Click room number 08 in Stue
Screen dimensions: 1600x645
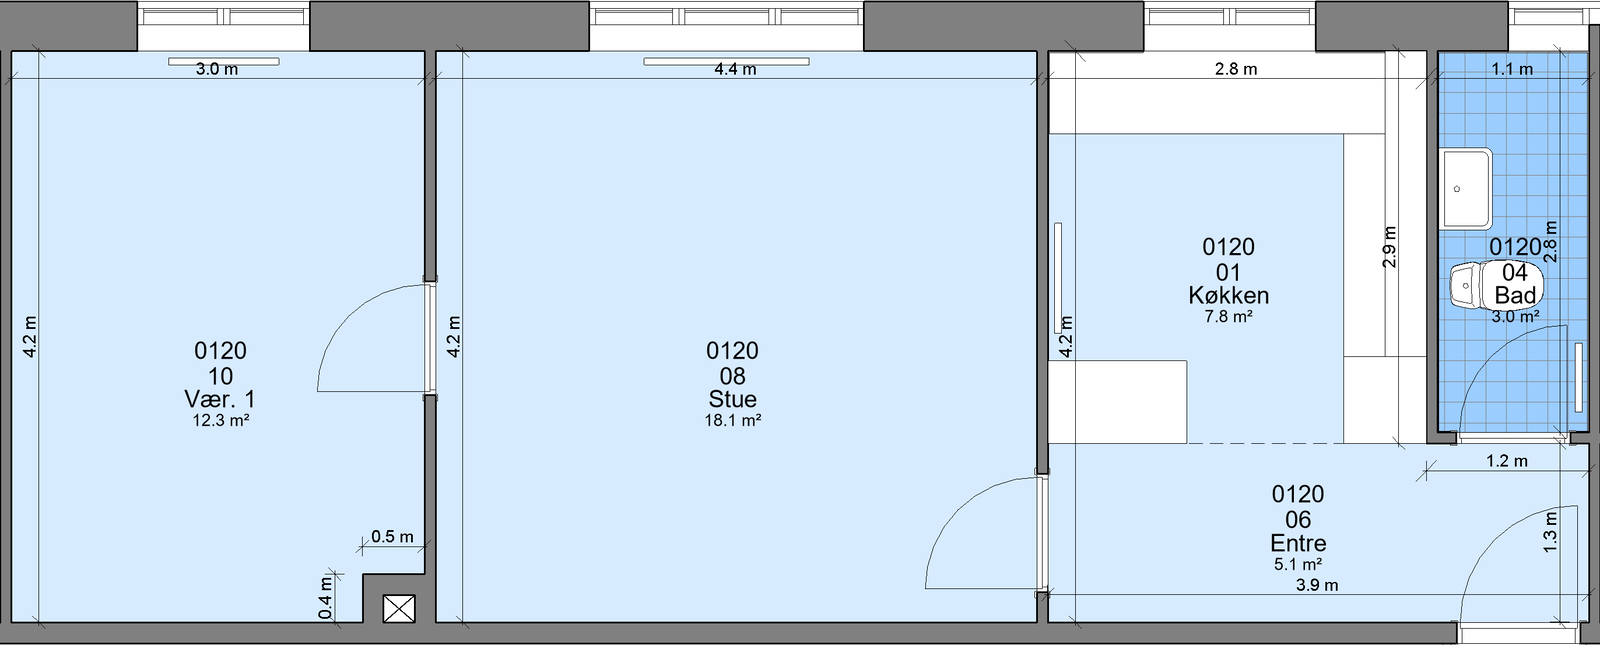(x=732, y=376)
